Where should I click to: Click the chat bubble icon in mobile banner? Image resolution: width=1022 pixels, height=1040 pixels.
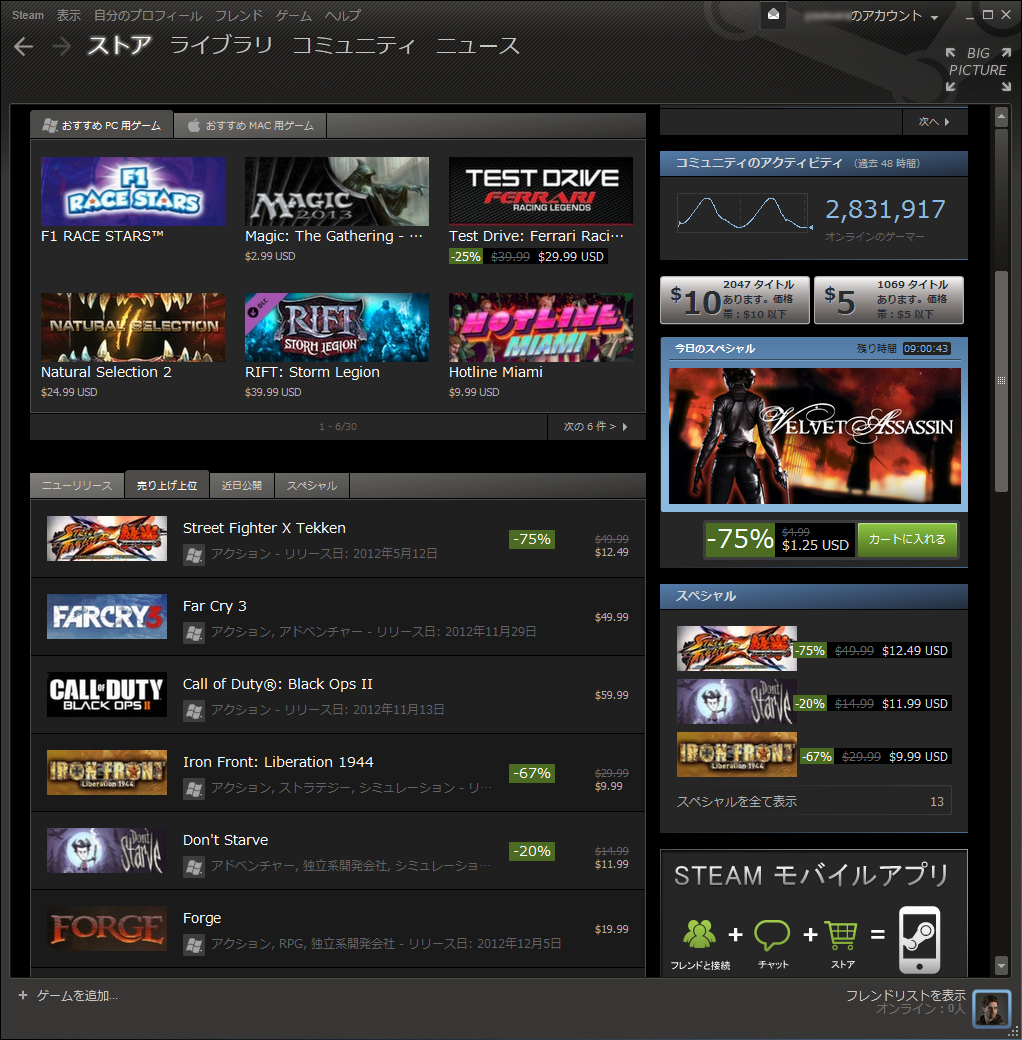point(773,934)
